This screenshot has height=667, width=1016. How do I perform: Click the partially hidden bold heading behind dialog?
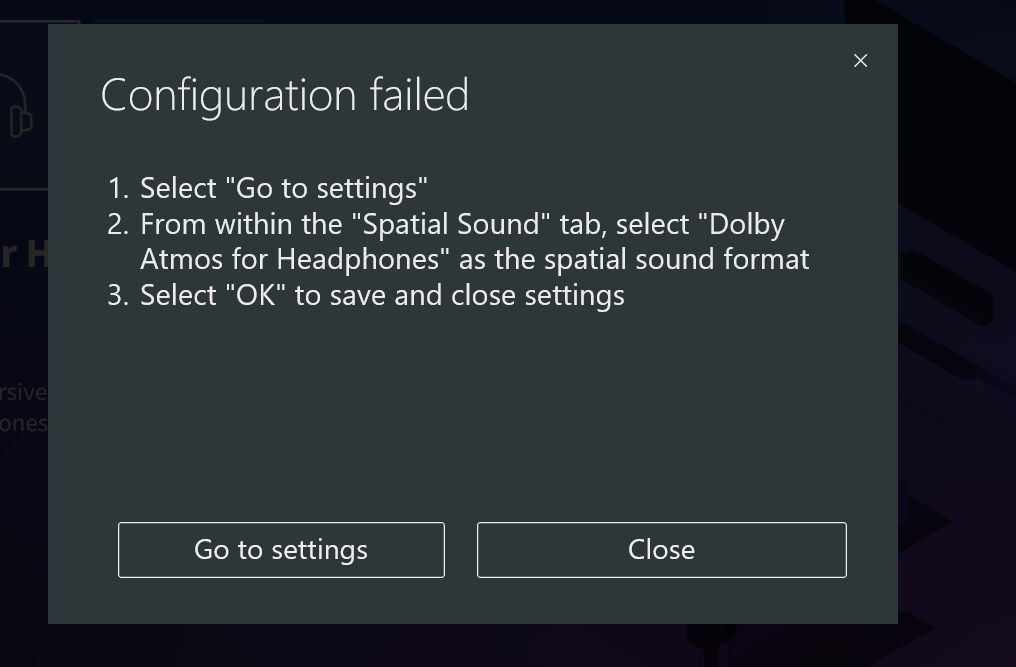(22, 255)
